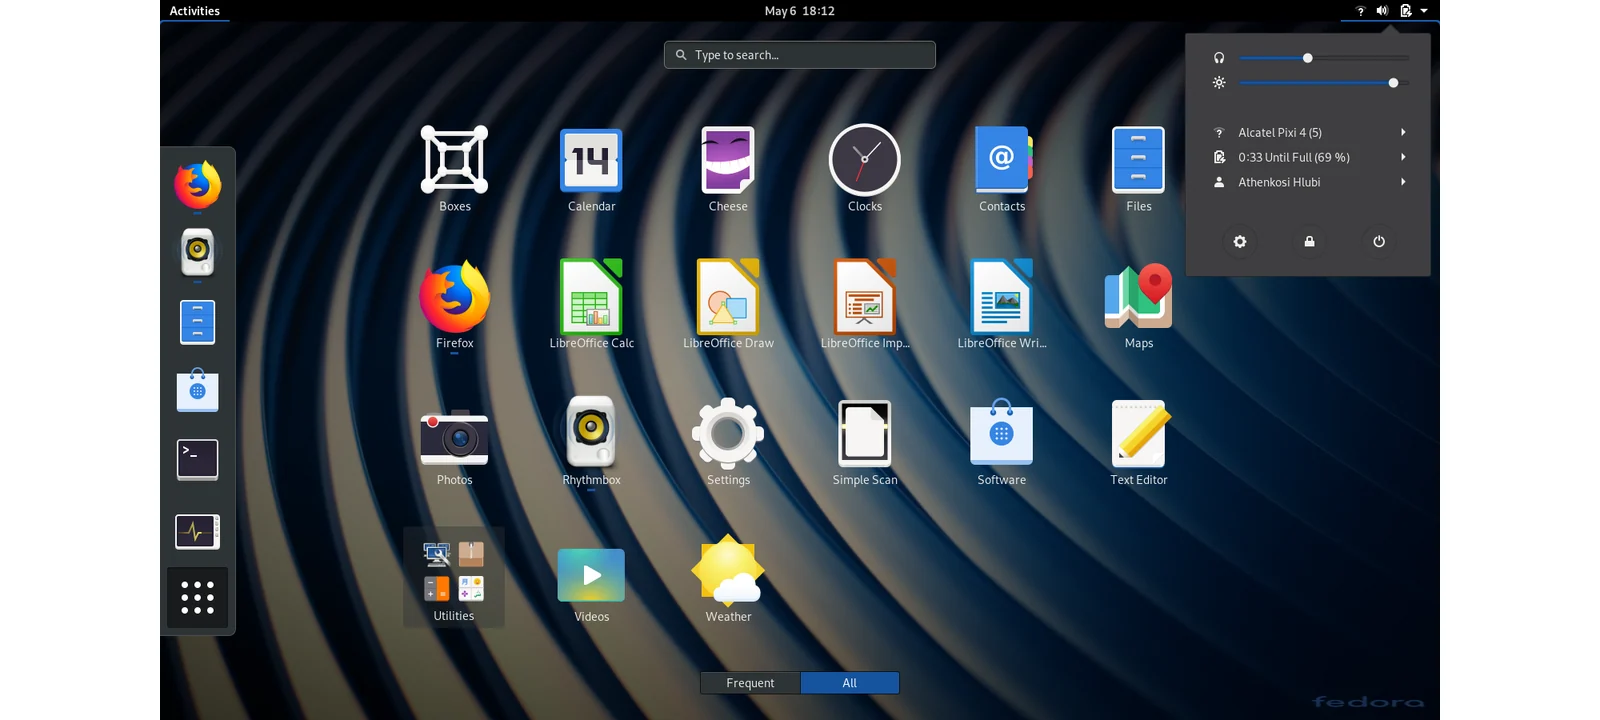Switch to the All apps tab
Screen dimensions: 1600x720
pyautogui.click(x=850, y=683)
